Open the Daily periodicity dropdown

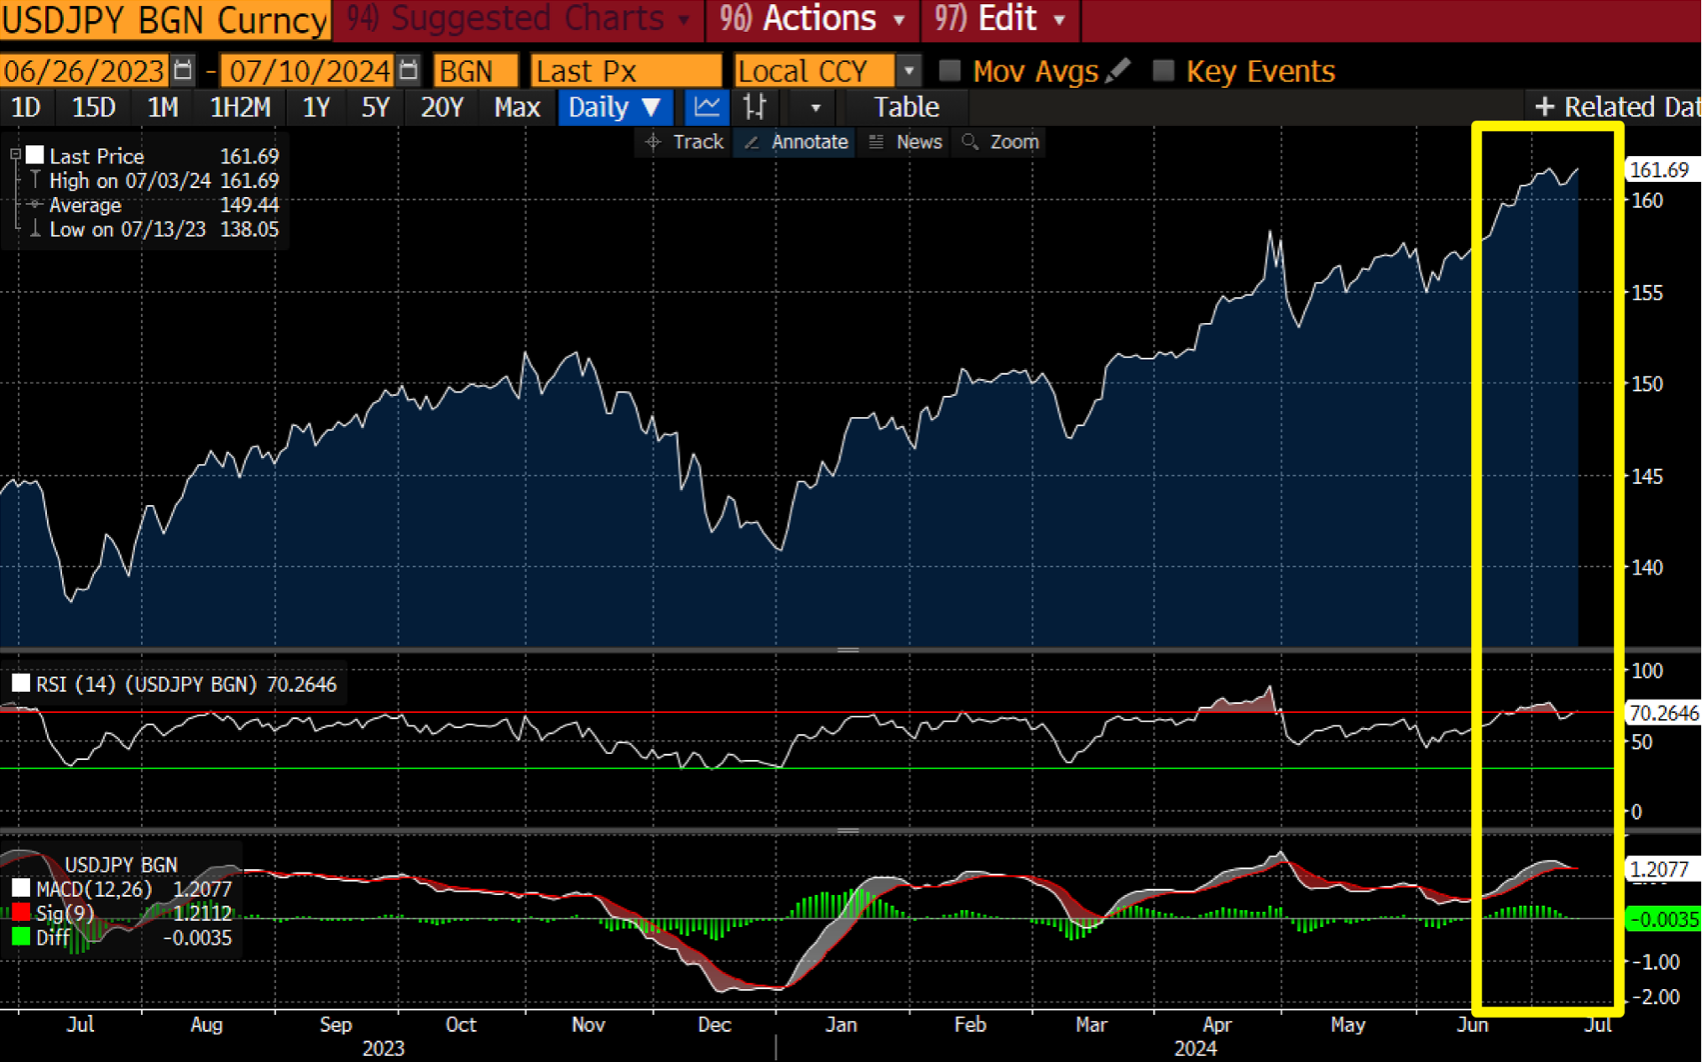614,107
